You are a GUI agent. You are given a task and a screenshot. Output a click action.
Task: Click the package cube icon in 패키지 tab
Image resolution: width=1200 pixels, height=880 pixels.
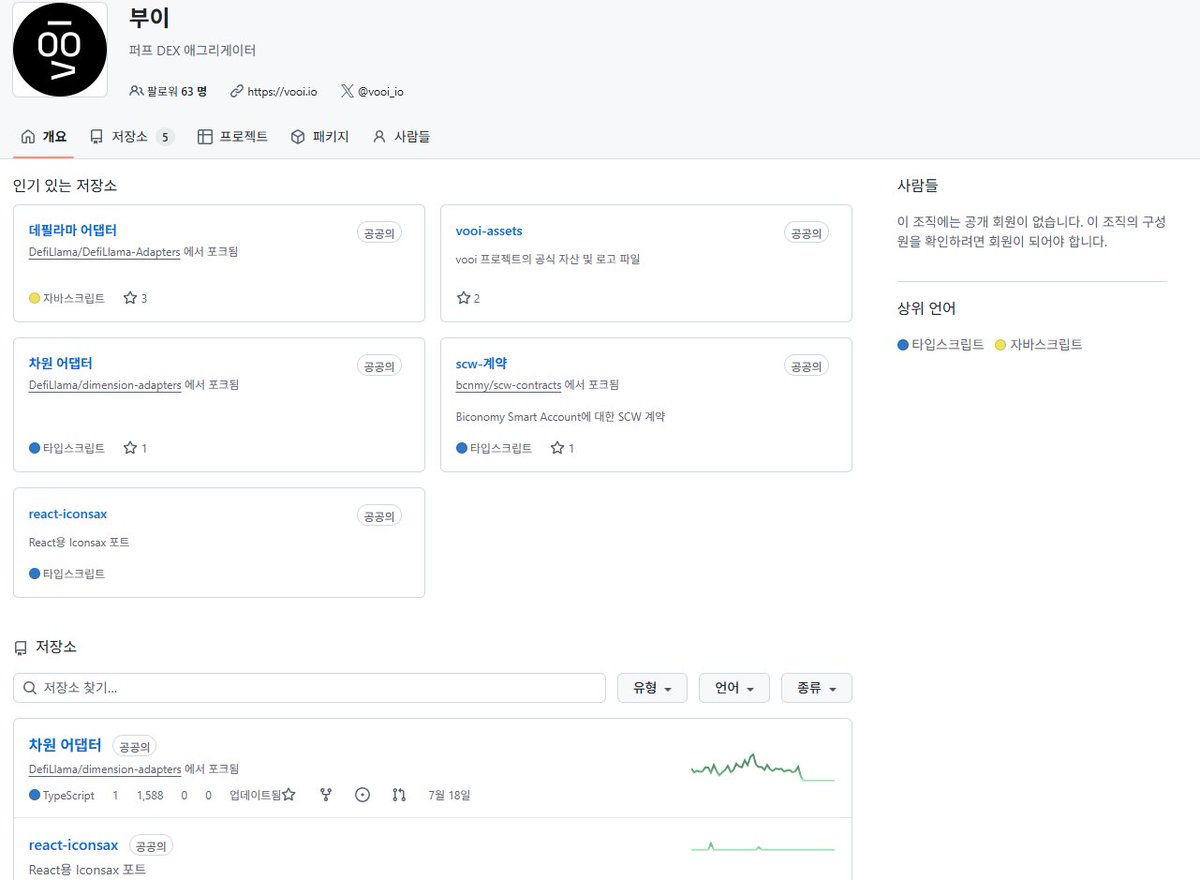pyautogui.click(x=298, y=137)
